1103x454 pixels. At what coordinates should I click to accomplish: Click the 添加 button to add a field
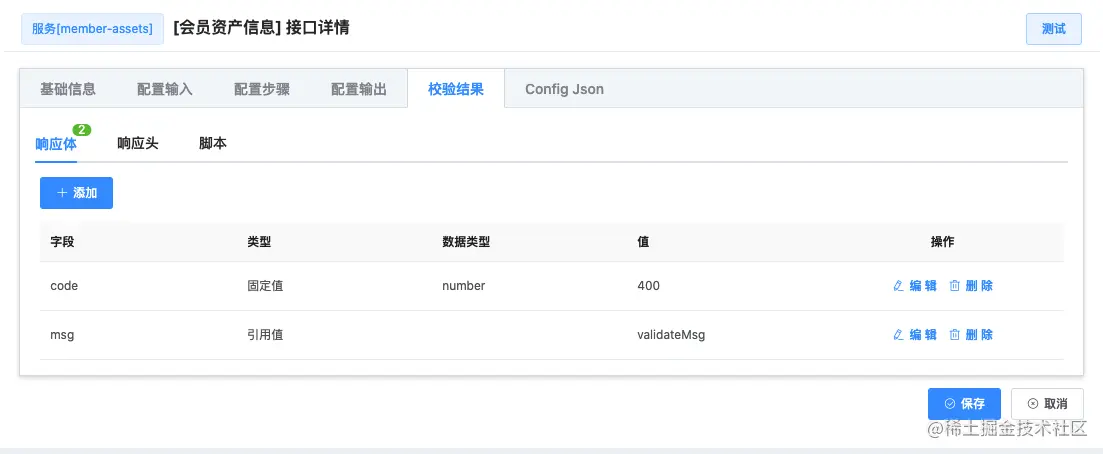coord(77,193)
